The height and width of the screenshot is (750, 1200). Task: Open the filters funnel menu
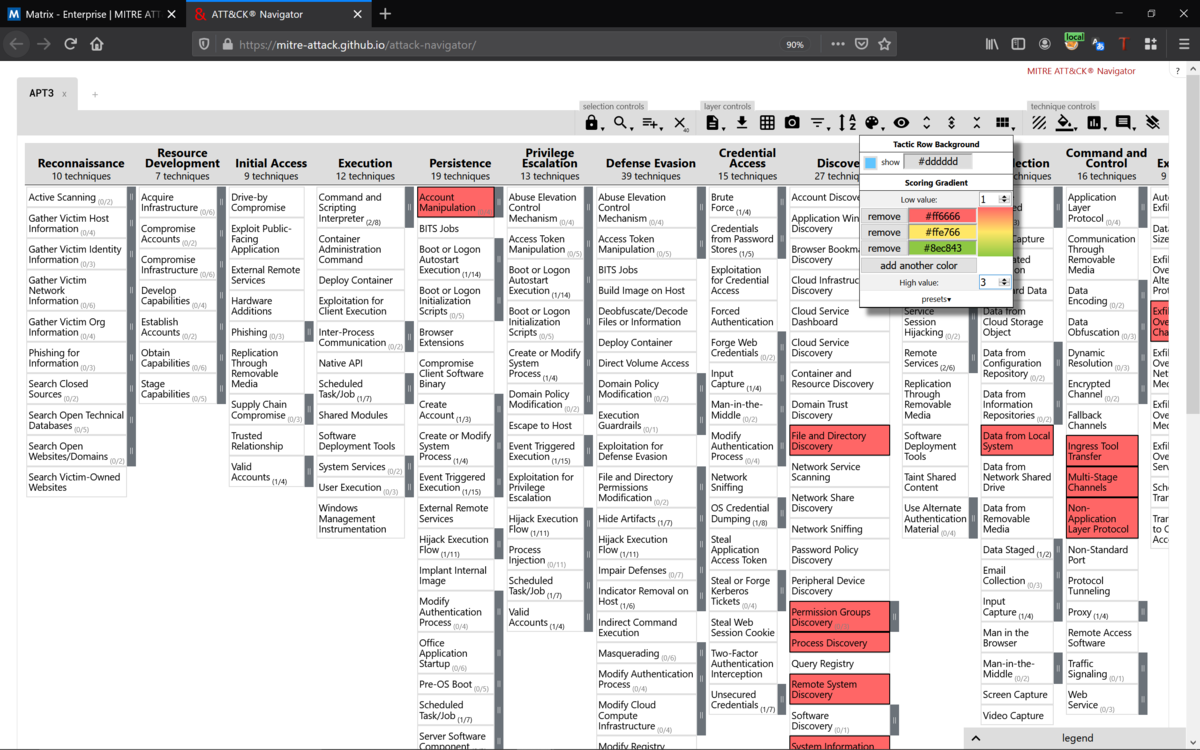(819, 123)
